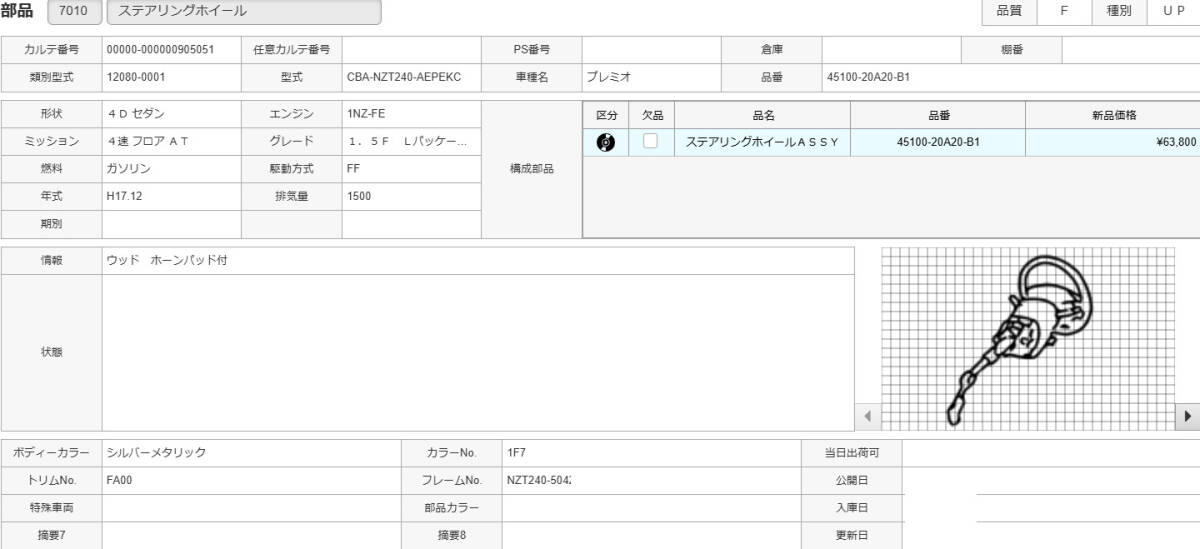Image resolution: width=1200 pixels, height=549 pixels.
Task: Click the 品質 value F field
Action: pos(1063,11)
